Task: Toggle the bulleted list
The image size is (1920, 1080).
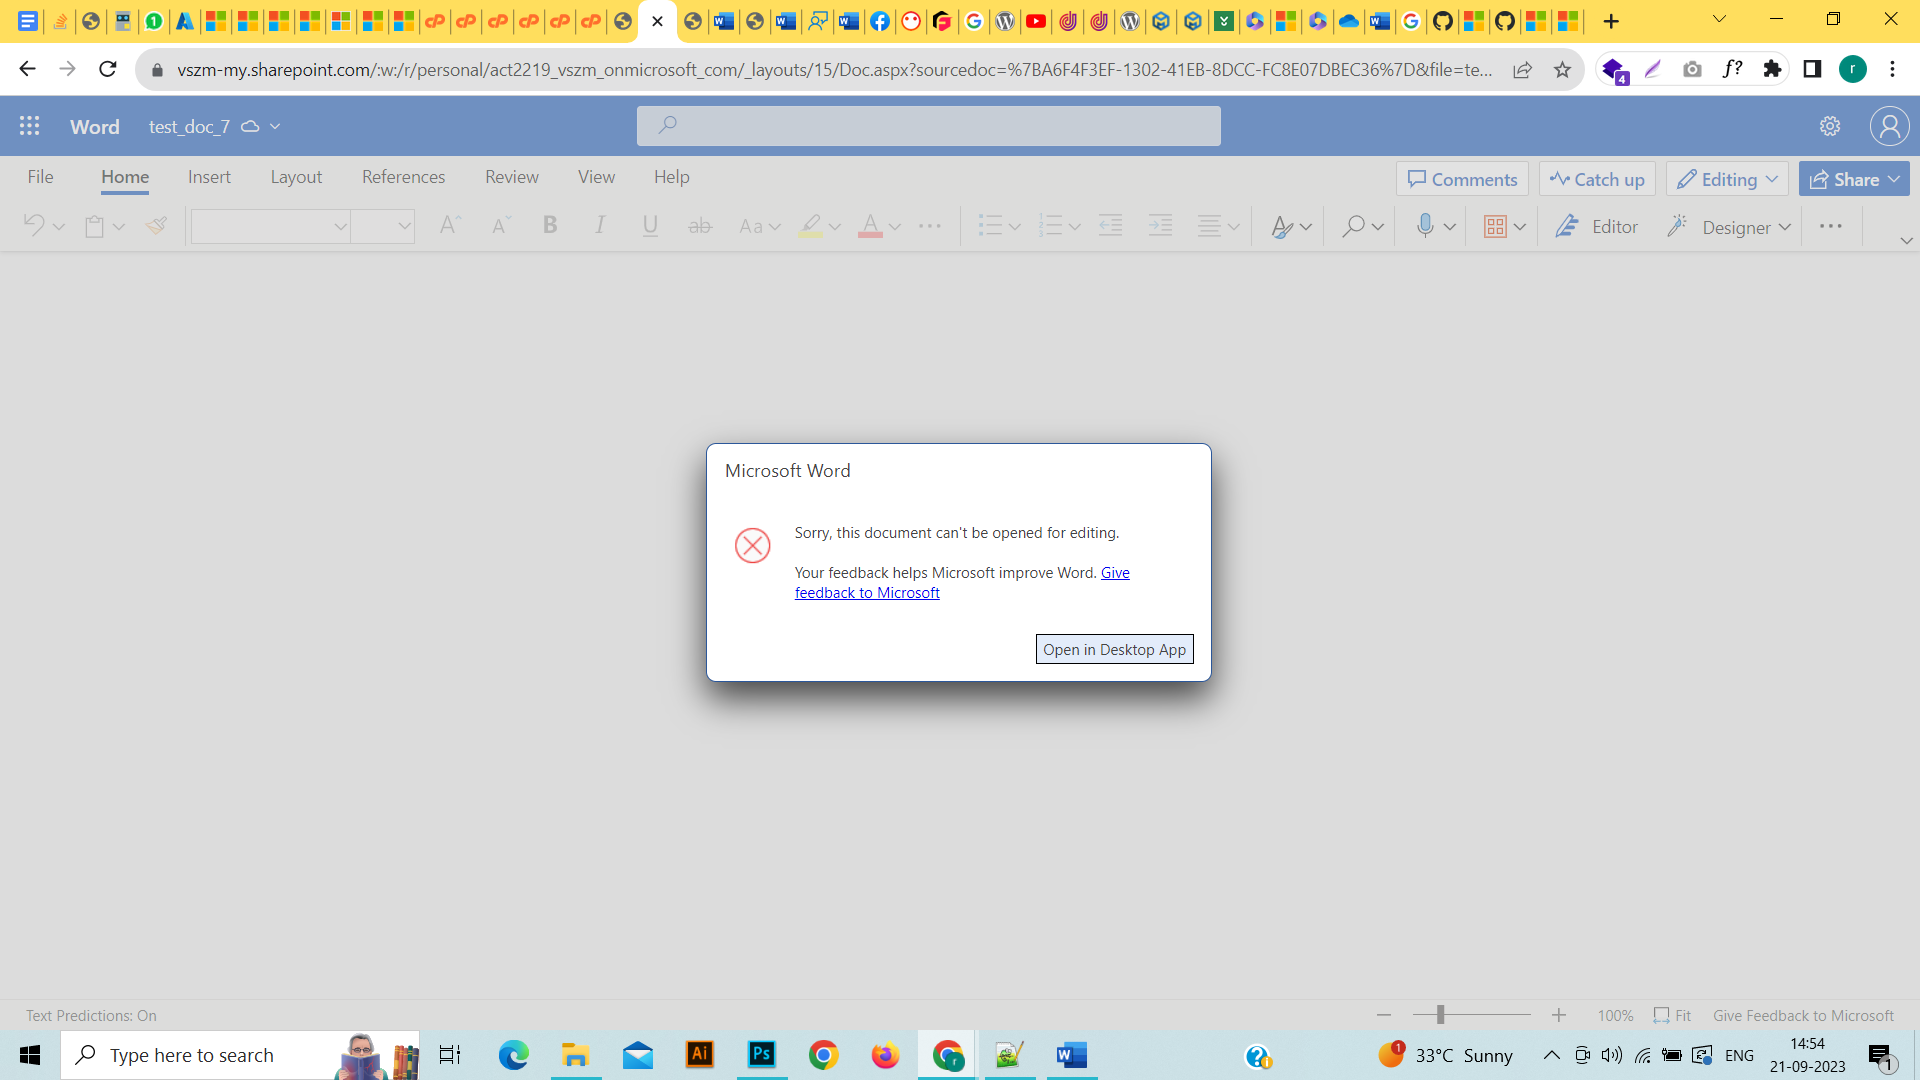Action: 992,226
